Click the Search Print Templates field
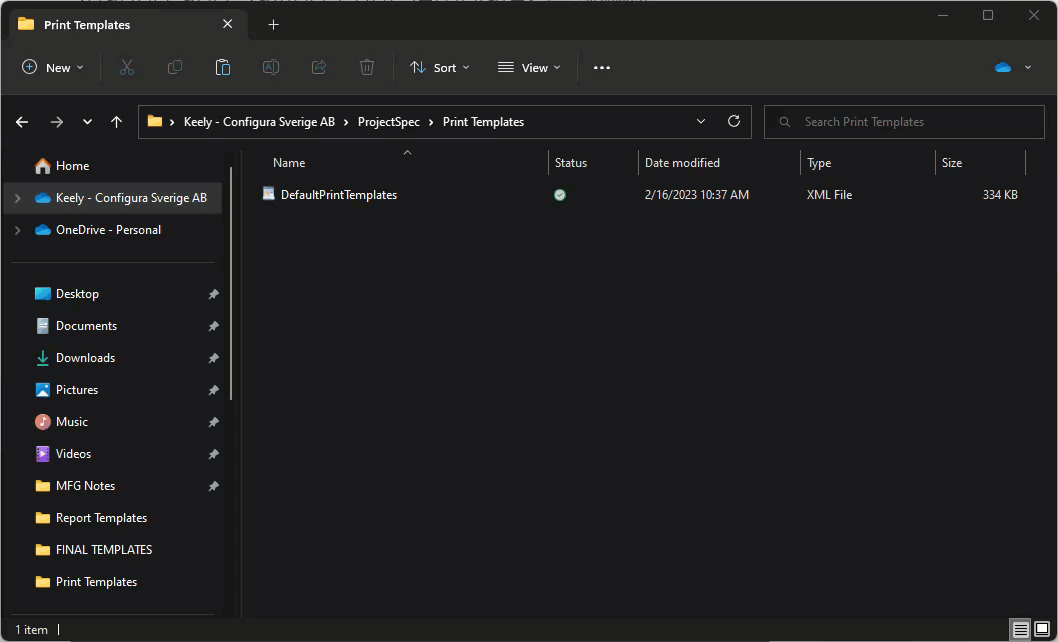The height and width of the screenshot is (642, 1058). coord(904,122)
